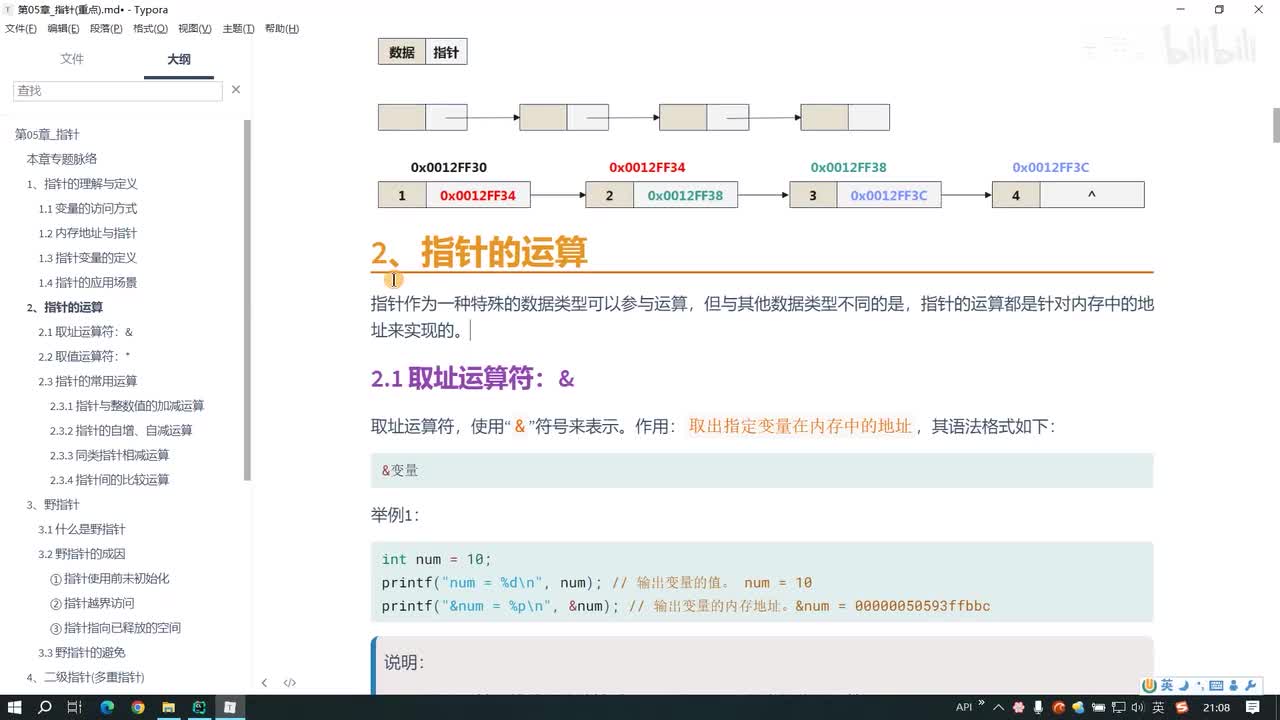The height and width of the screenshot is (720, 1280).
Task: Open outline item 2.3.3 同类指针相减运算
Action: click(x=110, y=455)
